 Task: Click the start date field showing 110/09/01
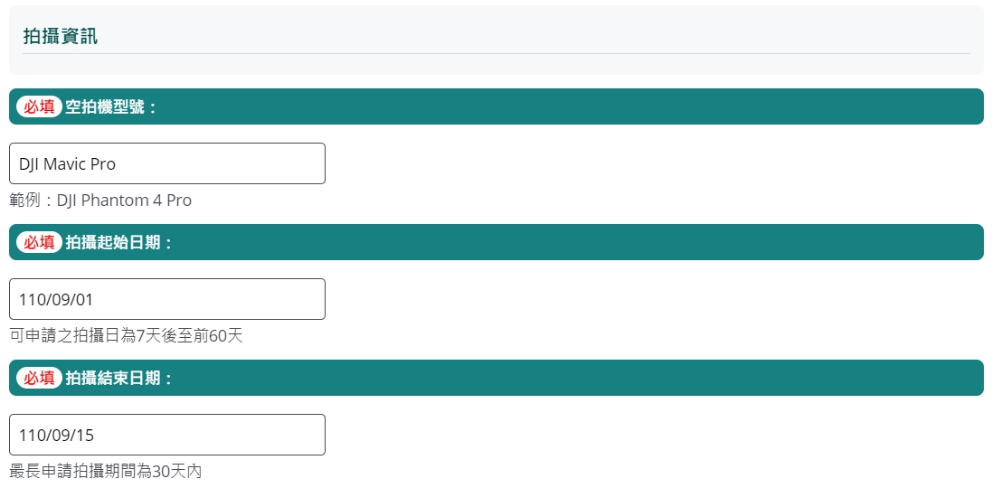(x=167, y=299)
